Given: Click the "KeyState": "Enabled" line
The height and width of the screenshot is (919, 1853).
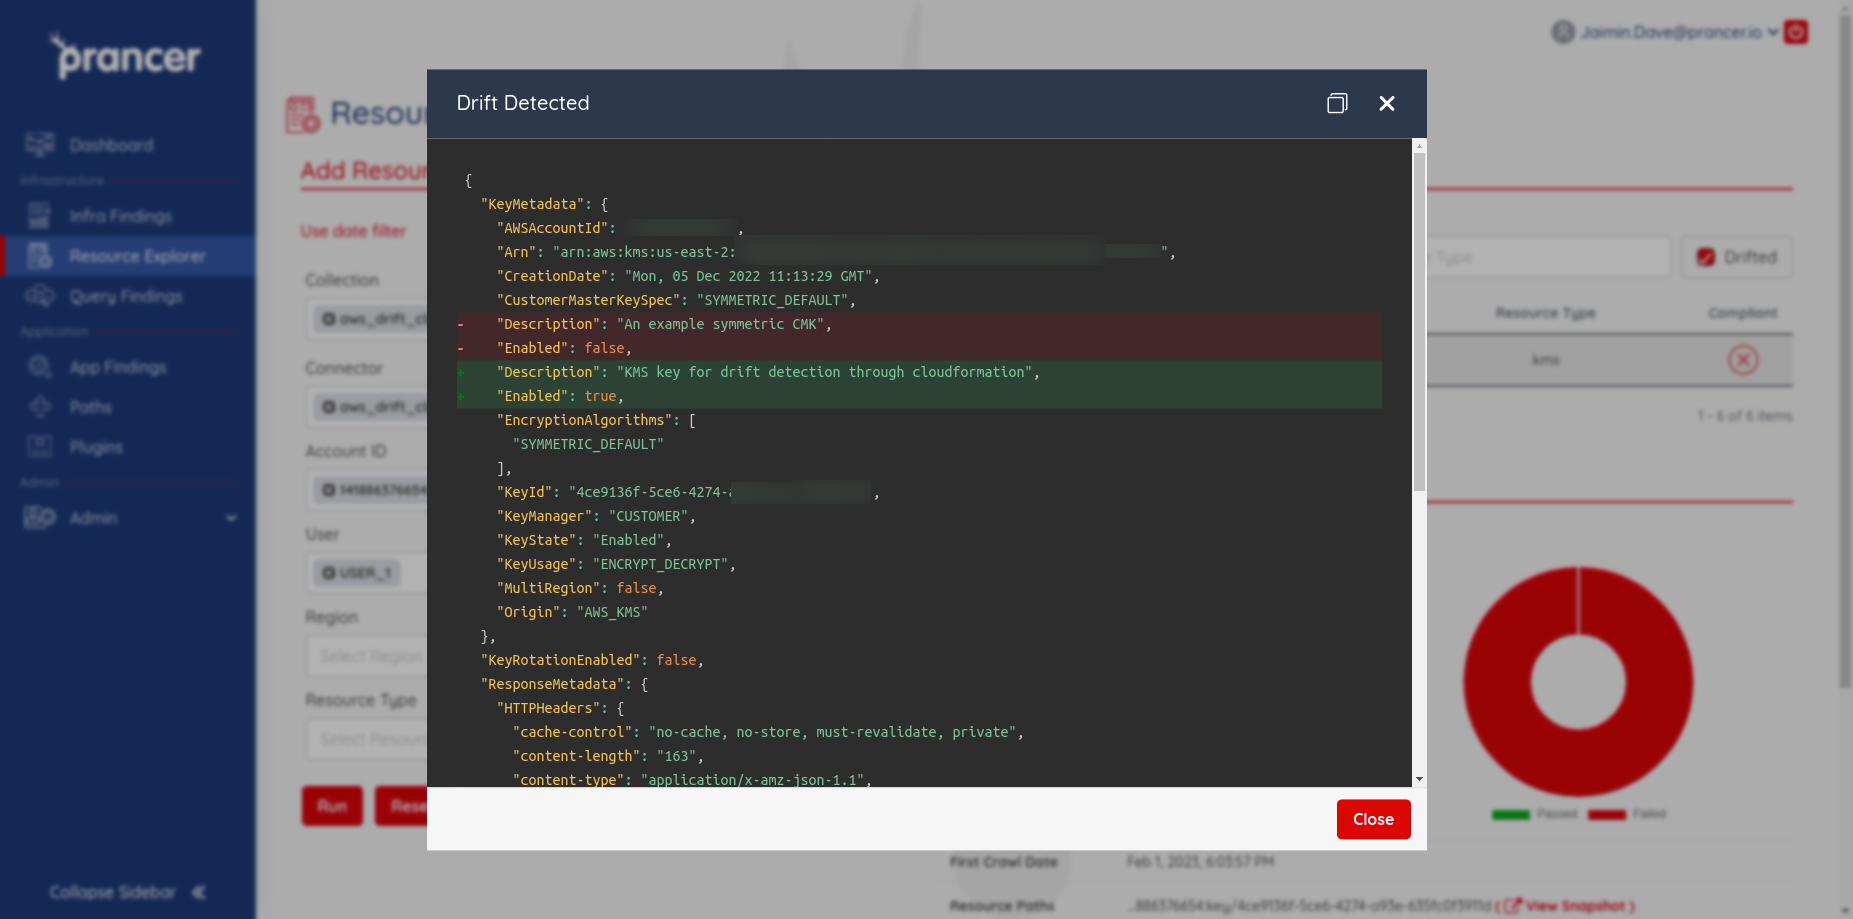Looking at the screenshot, I should 584,540.
